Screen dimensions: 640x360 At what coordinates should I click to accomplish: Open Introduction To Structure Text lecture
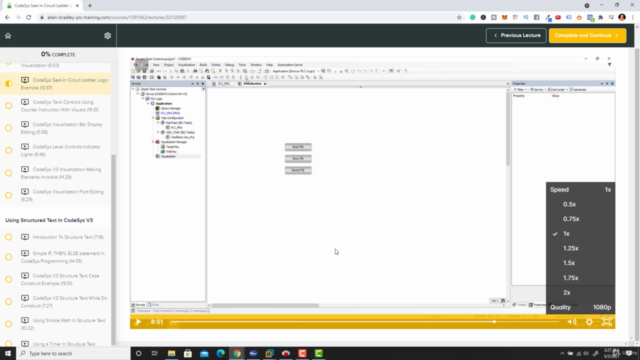click(x=62, y=237)
